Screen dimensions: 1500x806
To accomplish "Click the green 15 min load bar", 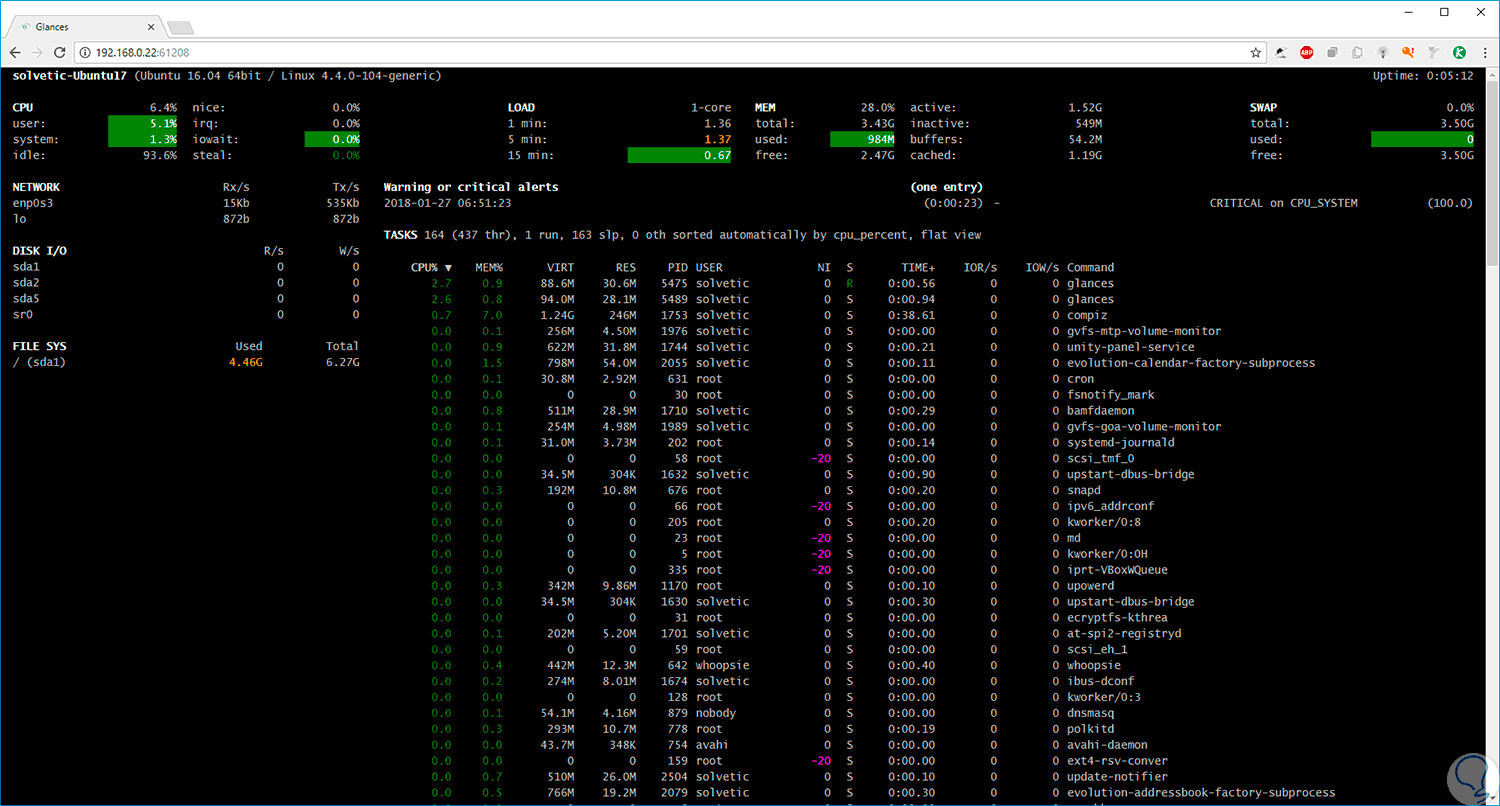I will coord(679,155).
